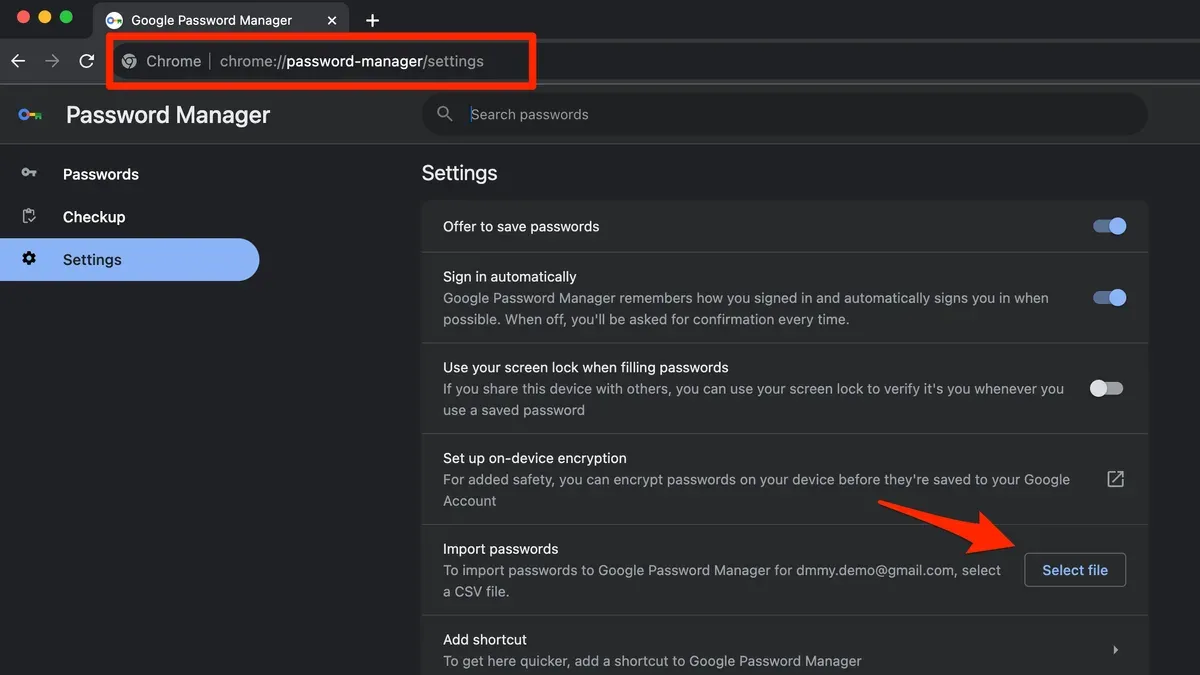The width and height of the screenshot is (1200, 675).
Task: Click the Use your screen lock label
Action: [586, 367]
